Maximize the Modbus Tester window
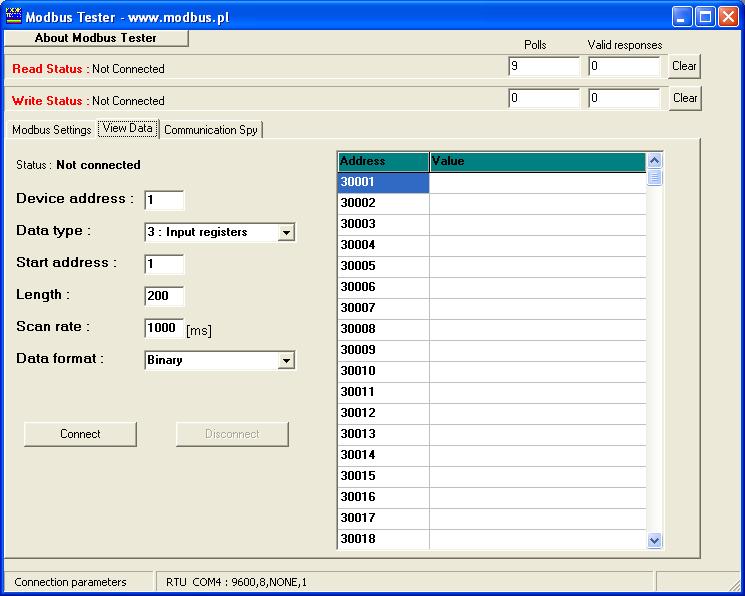 pyautogui.click(x=705, y=17)
